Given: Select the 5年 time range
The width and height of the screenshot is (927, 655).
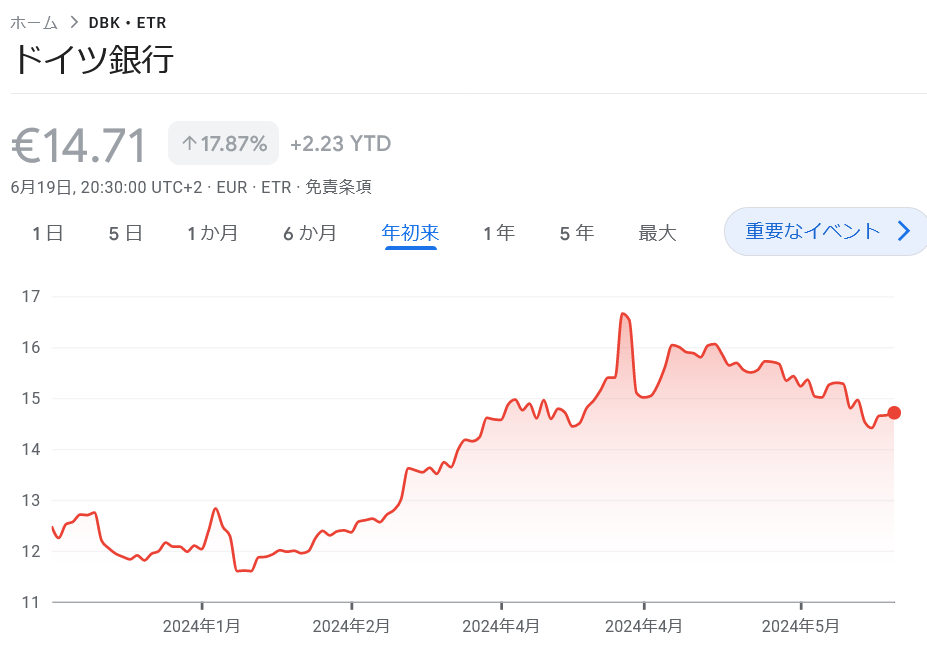Looking at the screenshot, I should 576,231.
